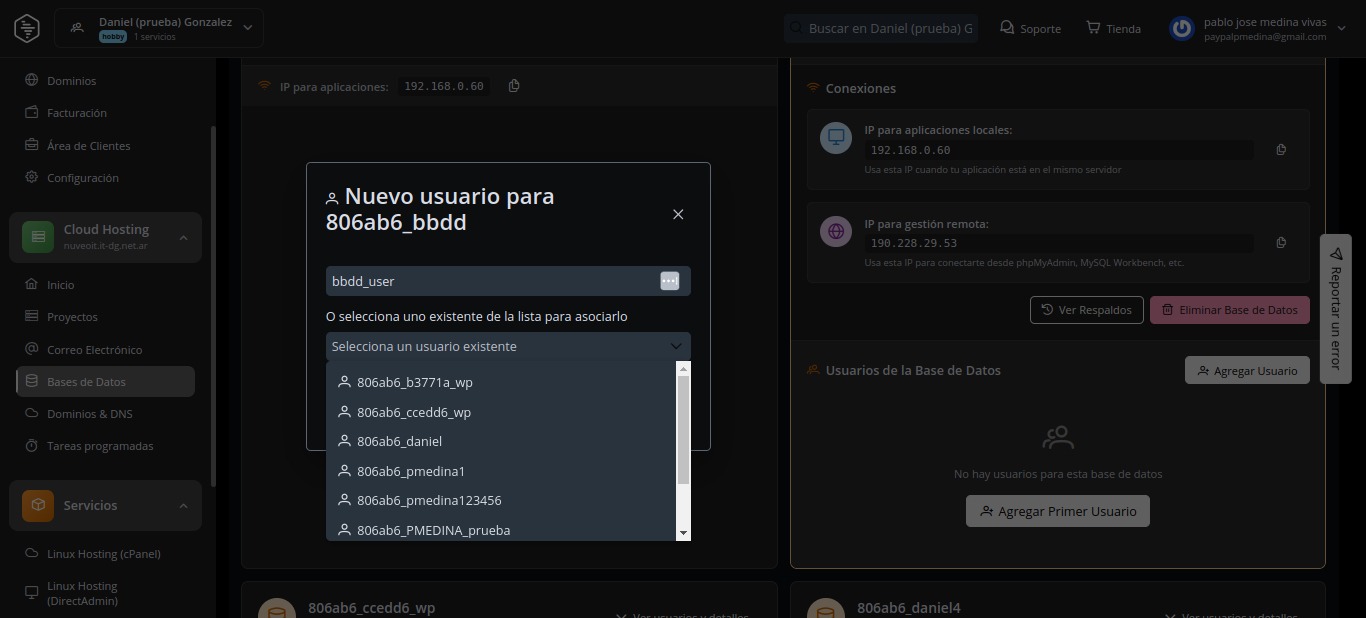Click Eliminar Base de Datos button
Viewport: 1366px width, 618px height.
click(x=1229, y=310)
